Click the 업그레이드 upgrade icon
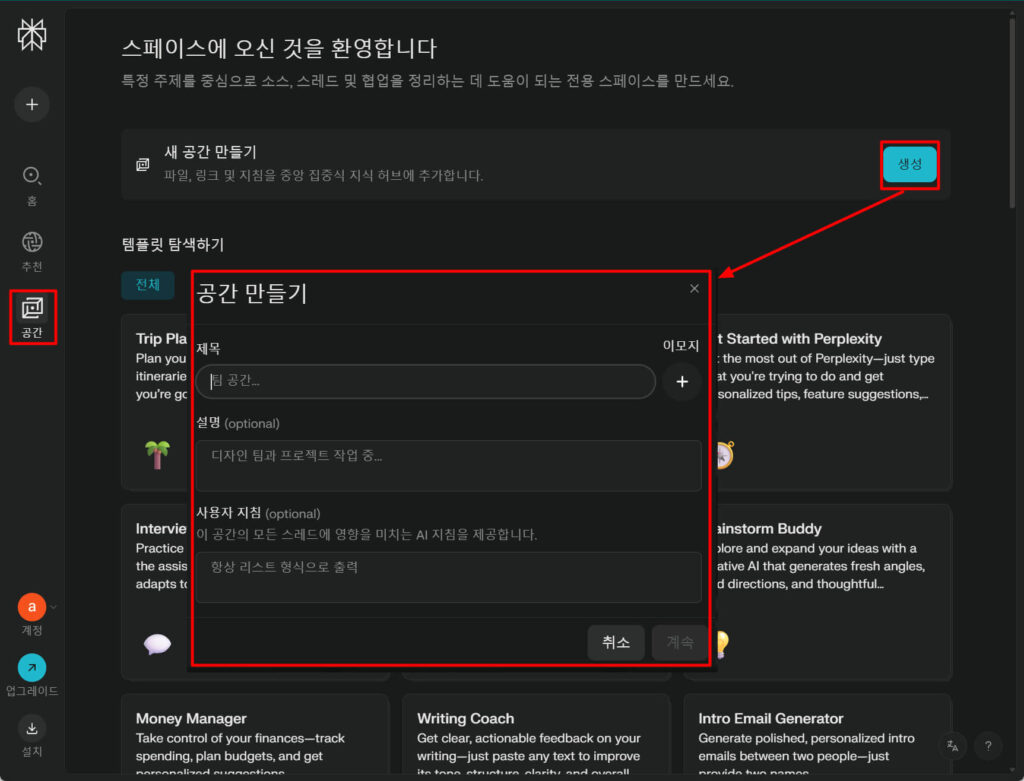Image resolution: width=1024 pixels, height=781 pixels. point(31,667)
